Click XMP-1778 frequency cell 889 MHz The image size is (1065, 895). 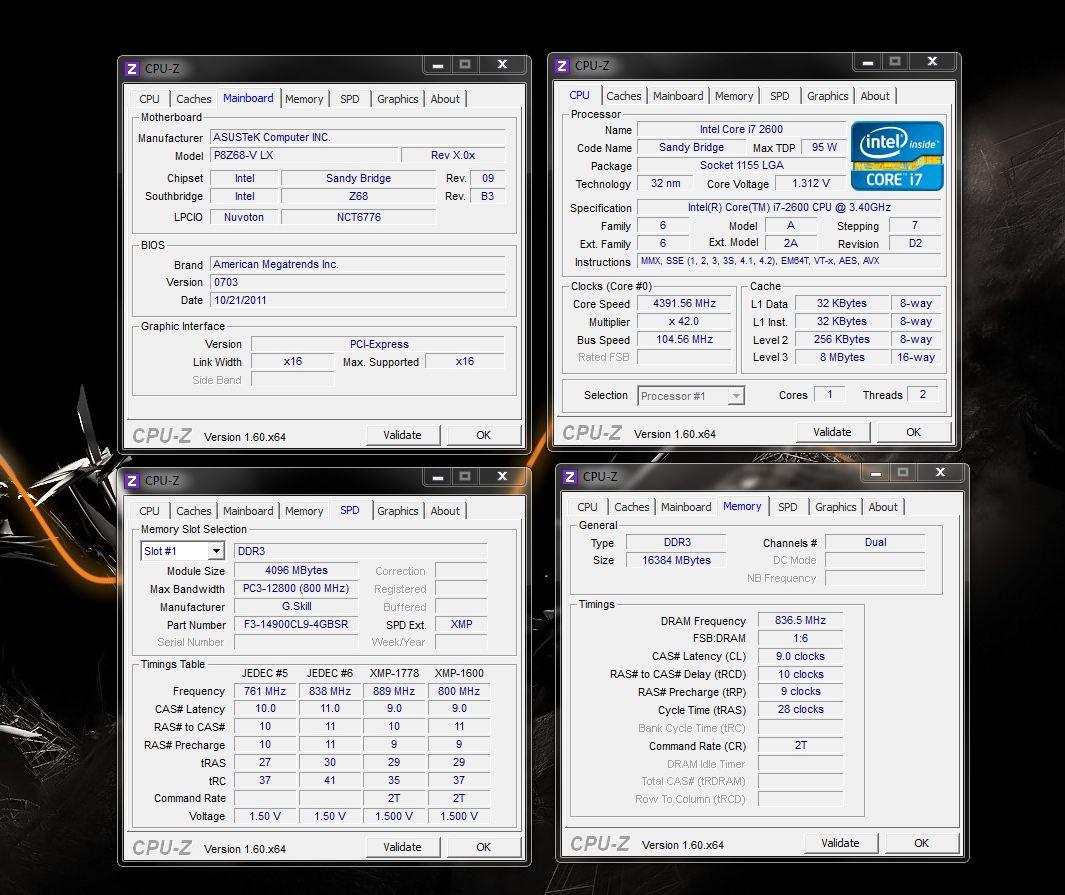(x=394, y=691)
